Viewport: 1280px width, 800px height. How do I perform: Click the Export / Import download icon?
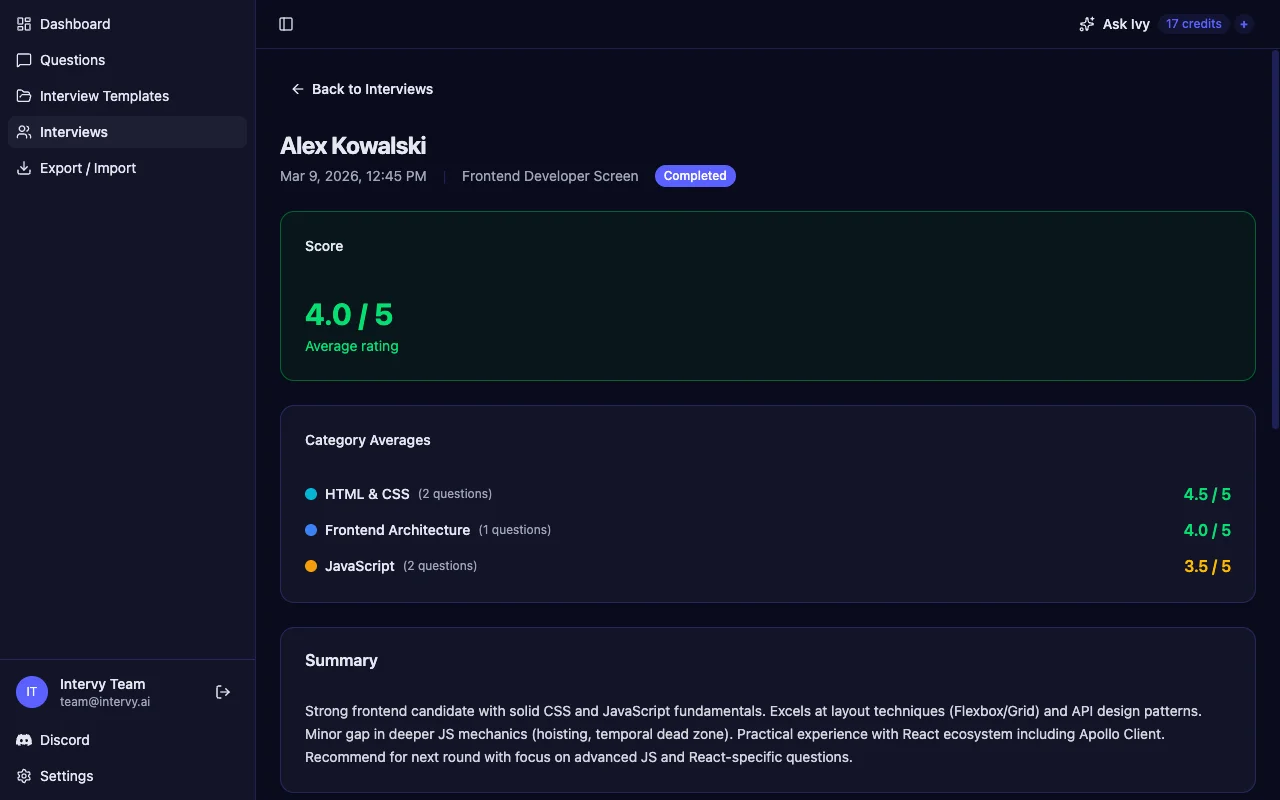click(24, 168)
